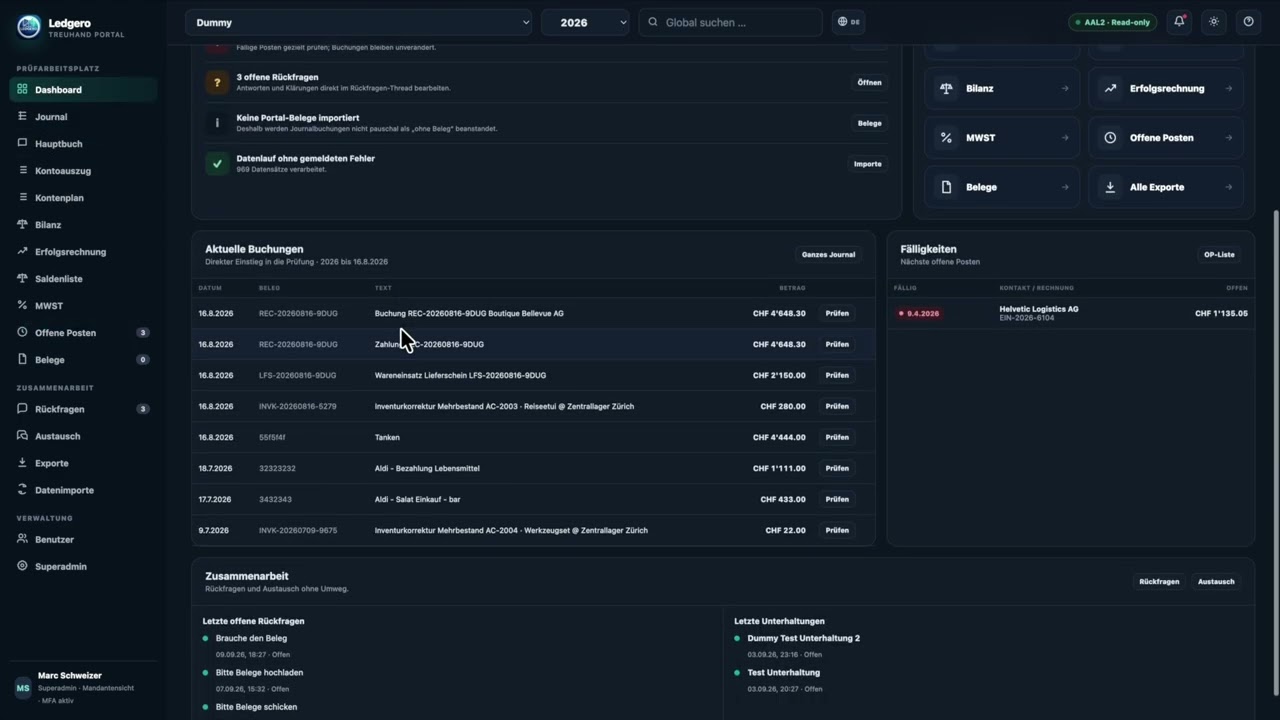Click Prüfen for the Tanken booking
The height and width of the screenshot is (720, 1280).
(x=837, y=437)
